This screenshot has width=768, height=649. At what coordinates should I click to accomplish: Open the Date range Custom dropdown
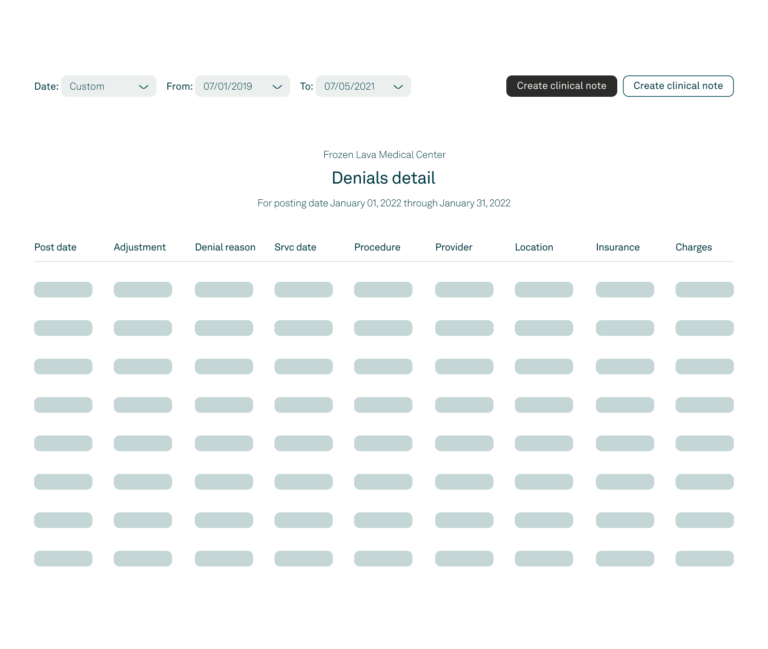pos(108,86)
